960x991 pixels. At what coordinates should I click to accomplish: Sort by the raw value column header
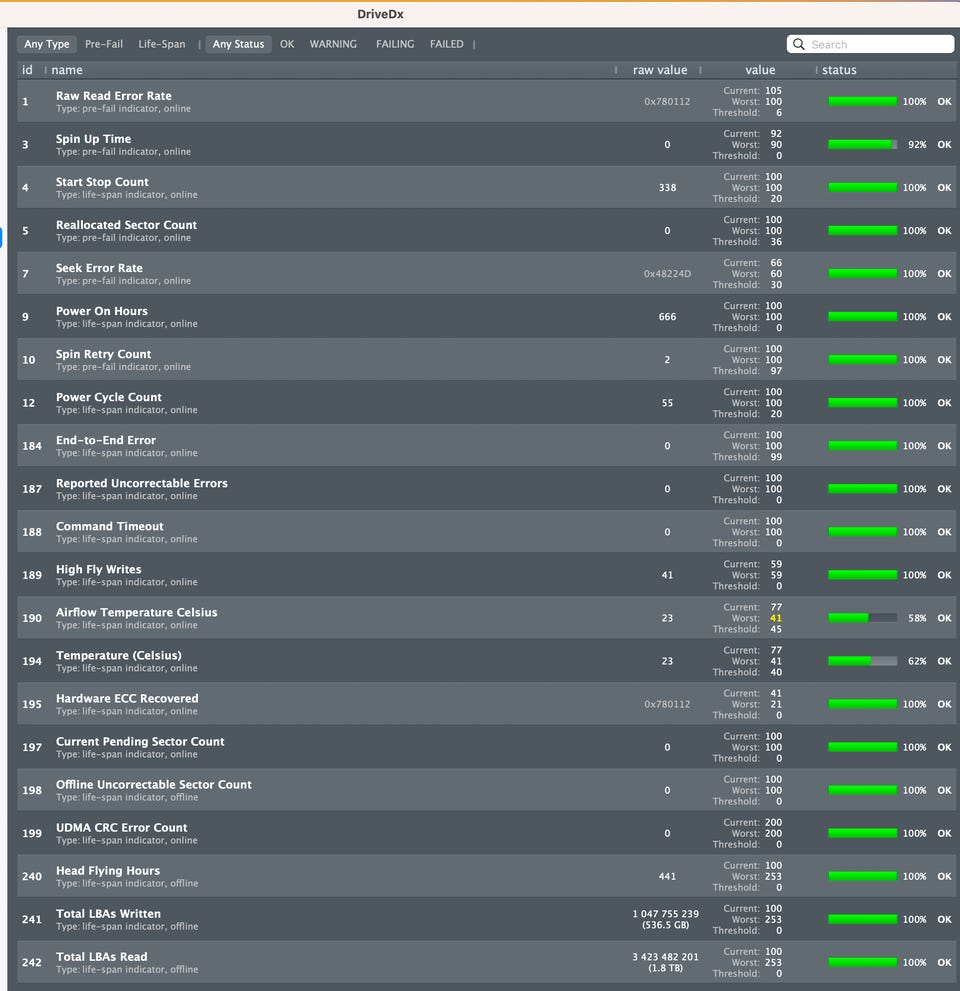pos(660,70)
